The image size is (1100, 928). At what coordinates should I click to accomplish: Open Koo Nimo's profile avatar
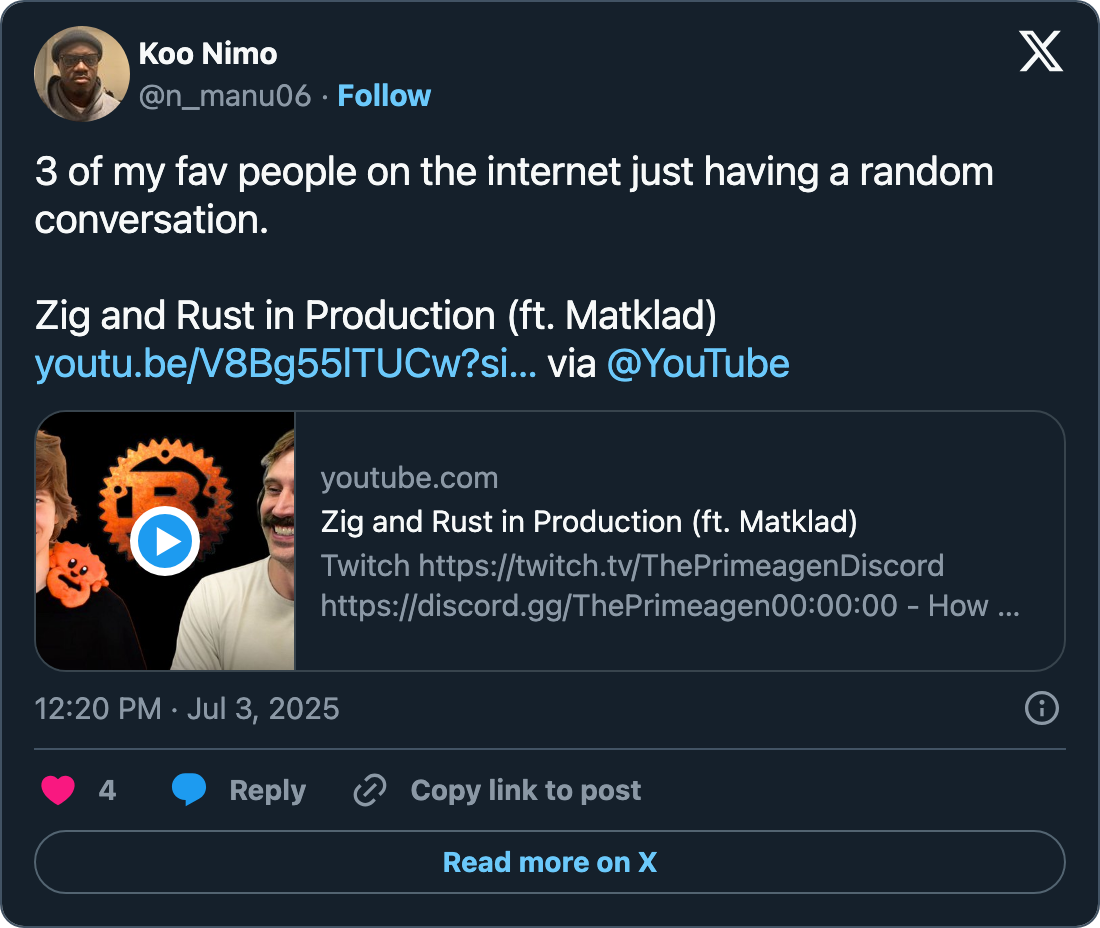(78, 74)
